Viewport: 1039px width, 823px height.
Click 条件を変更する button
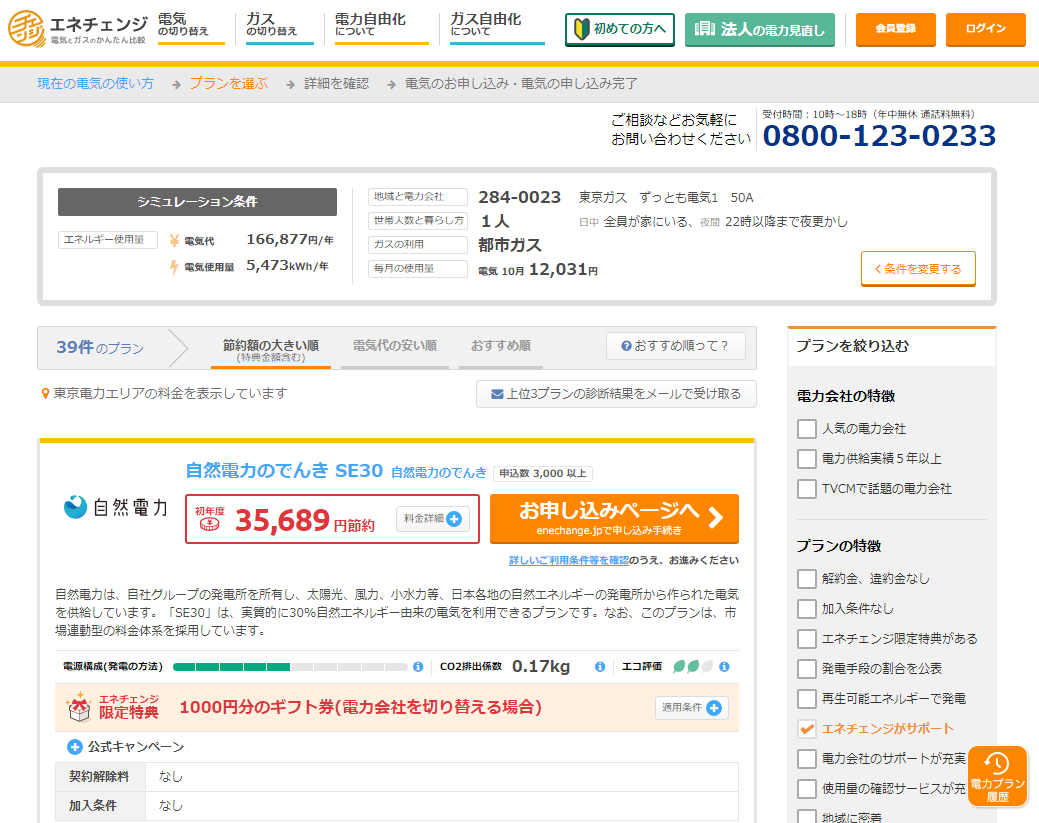(918, 268)
